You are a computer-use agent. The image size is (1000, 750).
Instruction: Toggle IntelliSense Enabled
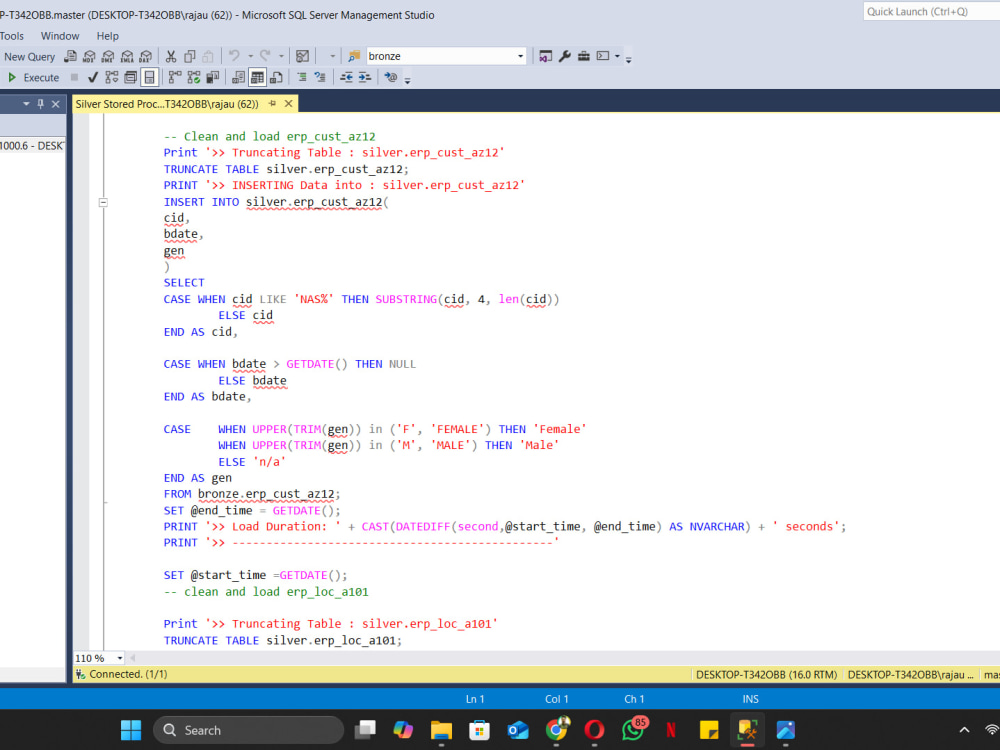point(149,77)
